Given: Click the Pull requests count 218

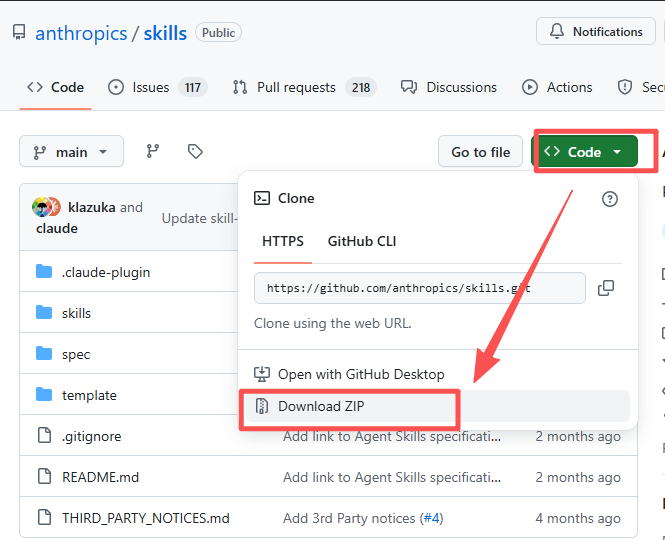Looking at the screenshot, I should 361,87.
